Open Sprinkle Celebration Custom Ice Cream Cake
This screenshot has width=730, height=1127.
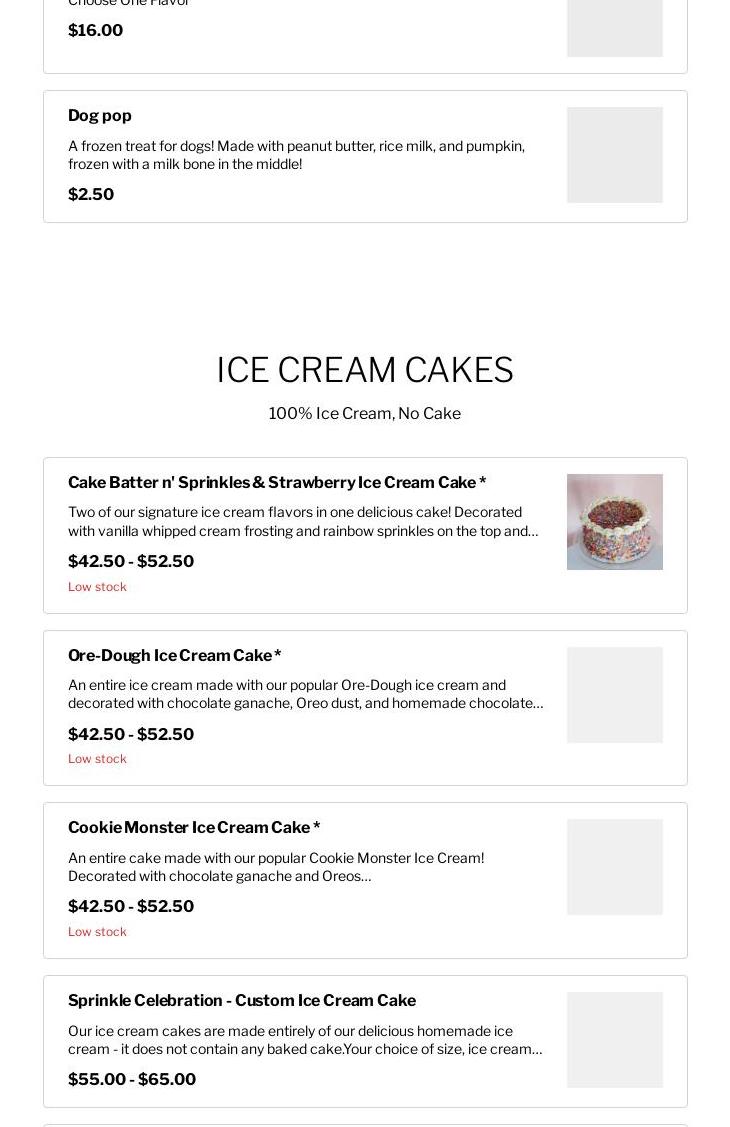tap(242, 1000)
